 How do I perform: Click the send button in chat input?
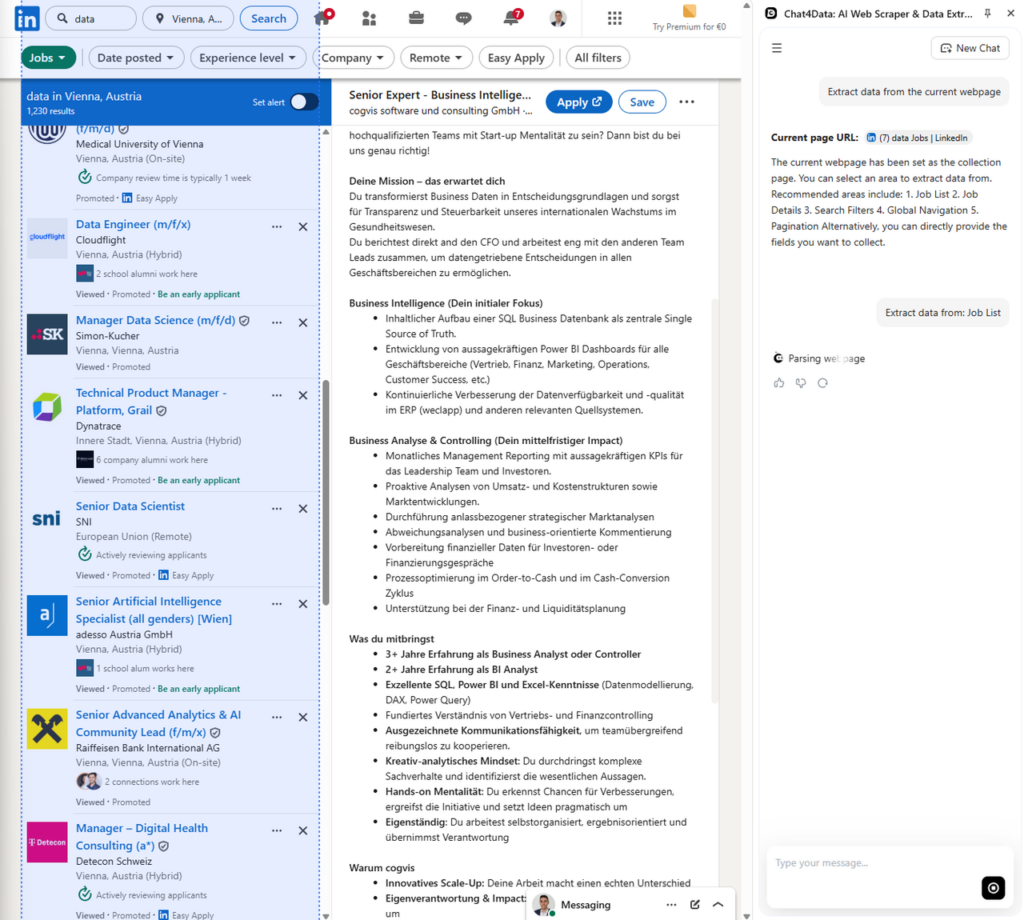click(x=992, y=888)
